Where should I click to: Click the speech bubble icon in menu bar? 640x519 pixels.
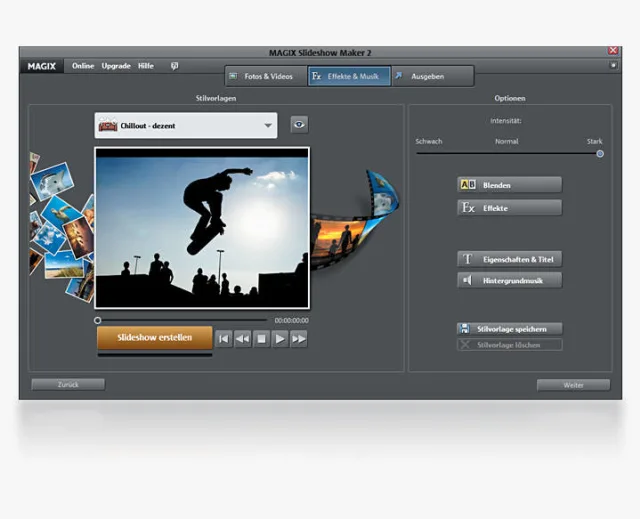(175, 66)
